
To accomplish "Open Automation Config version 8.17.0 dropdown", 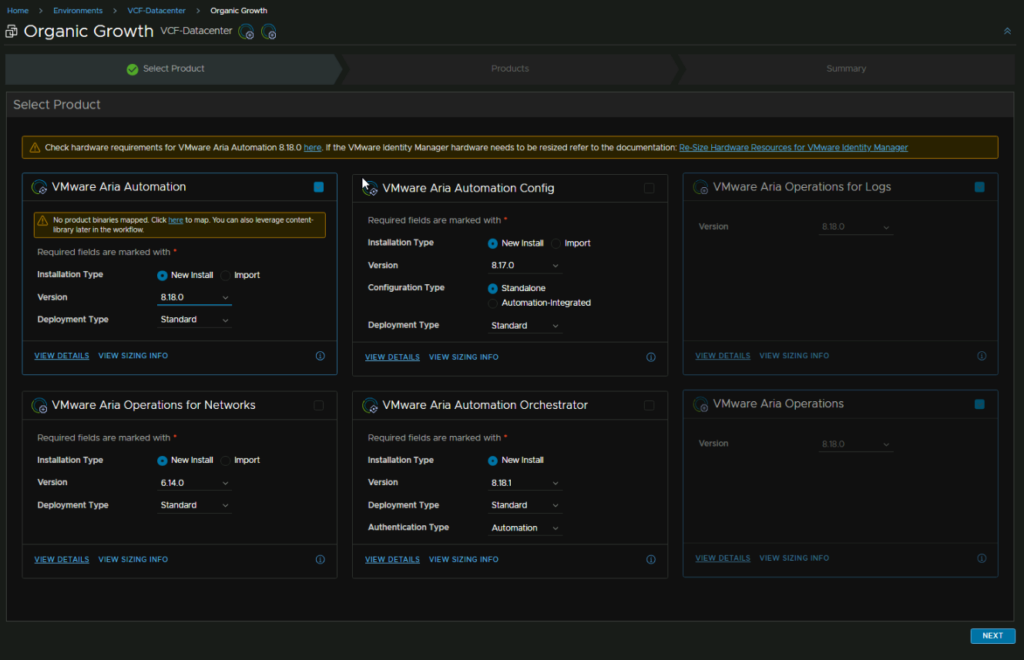I will (524, 265).
